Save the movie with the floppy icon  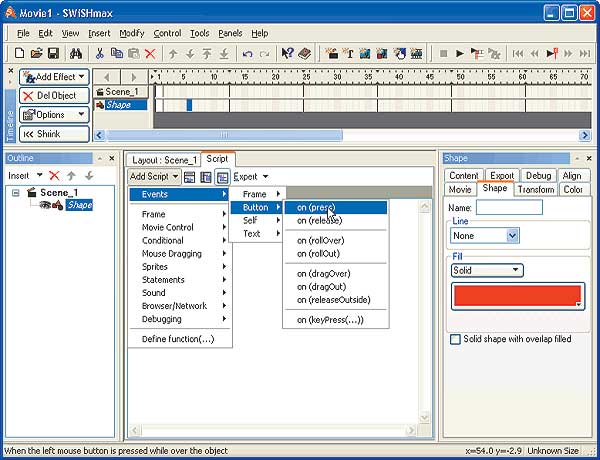point(53,53)
